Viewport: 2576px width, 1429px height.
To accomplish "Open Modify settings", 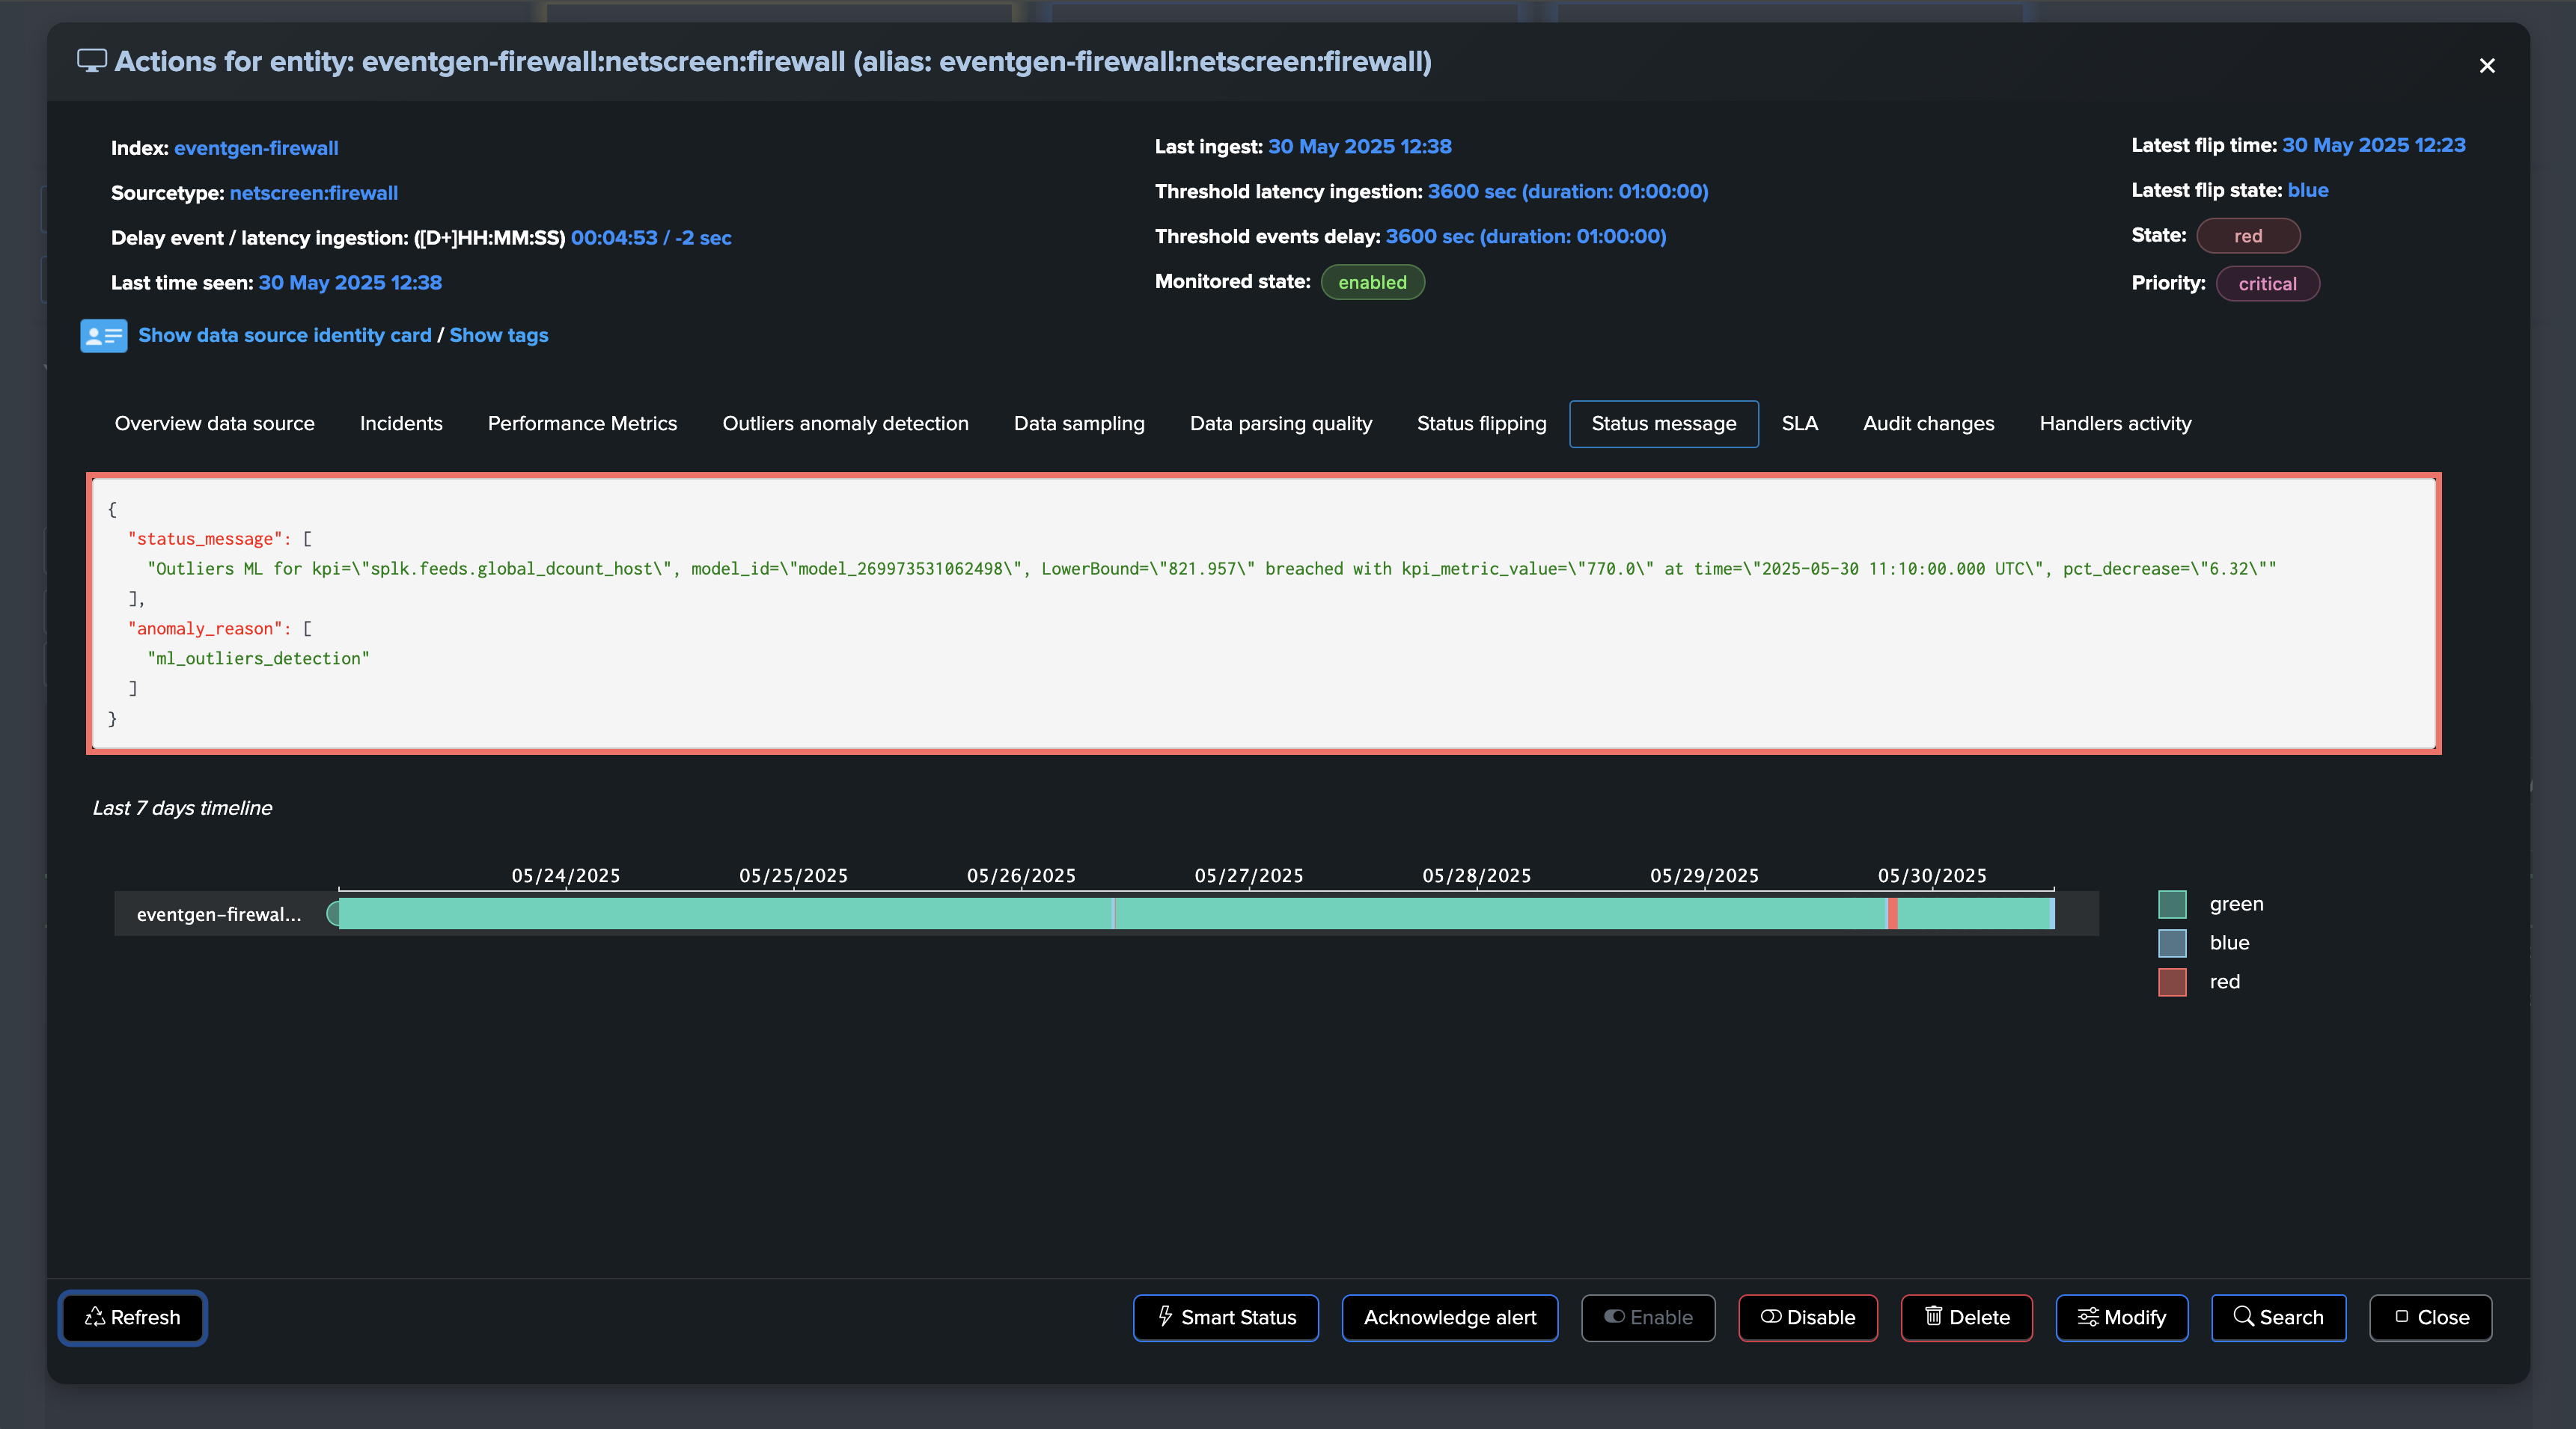I will pyautogui.click(x=2121, y=1317).
